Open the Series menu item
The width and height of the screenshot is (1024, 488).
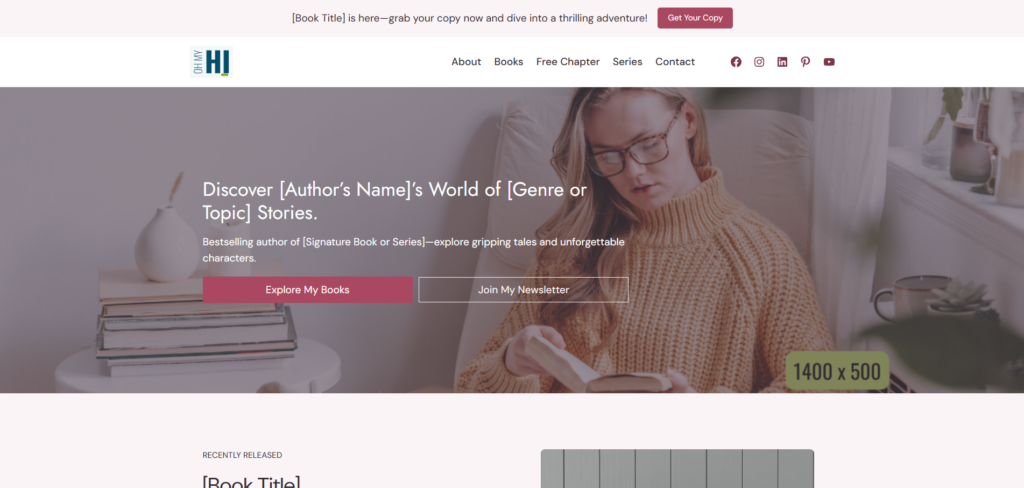coord(628,62)
